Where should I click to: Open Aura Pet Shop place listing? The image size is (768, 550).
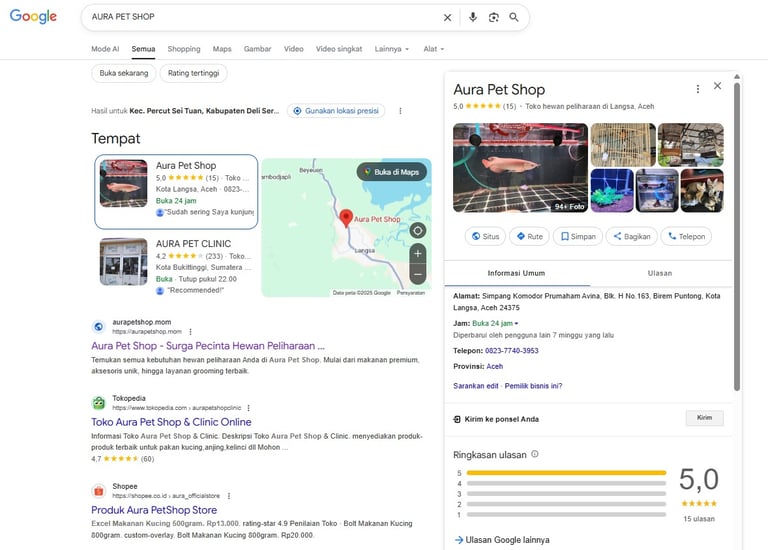coord(176,191)
